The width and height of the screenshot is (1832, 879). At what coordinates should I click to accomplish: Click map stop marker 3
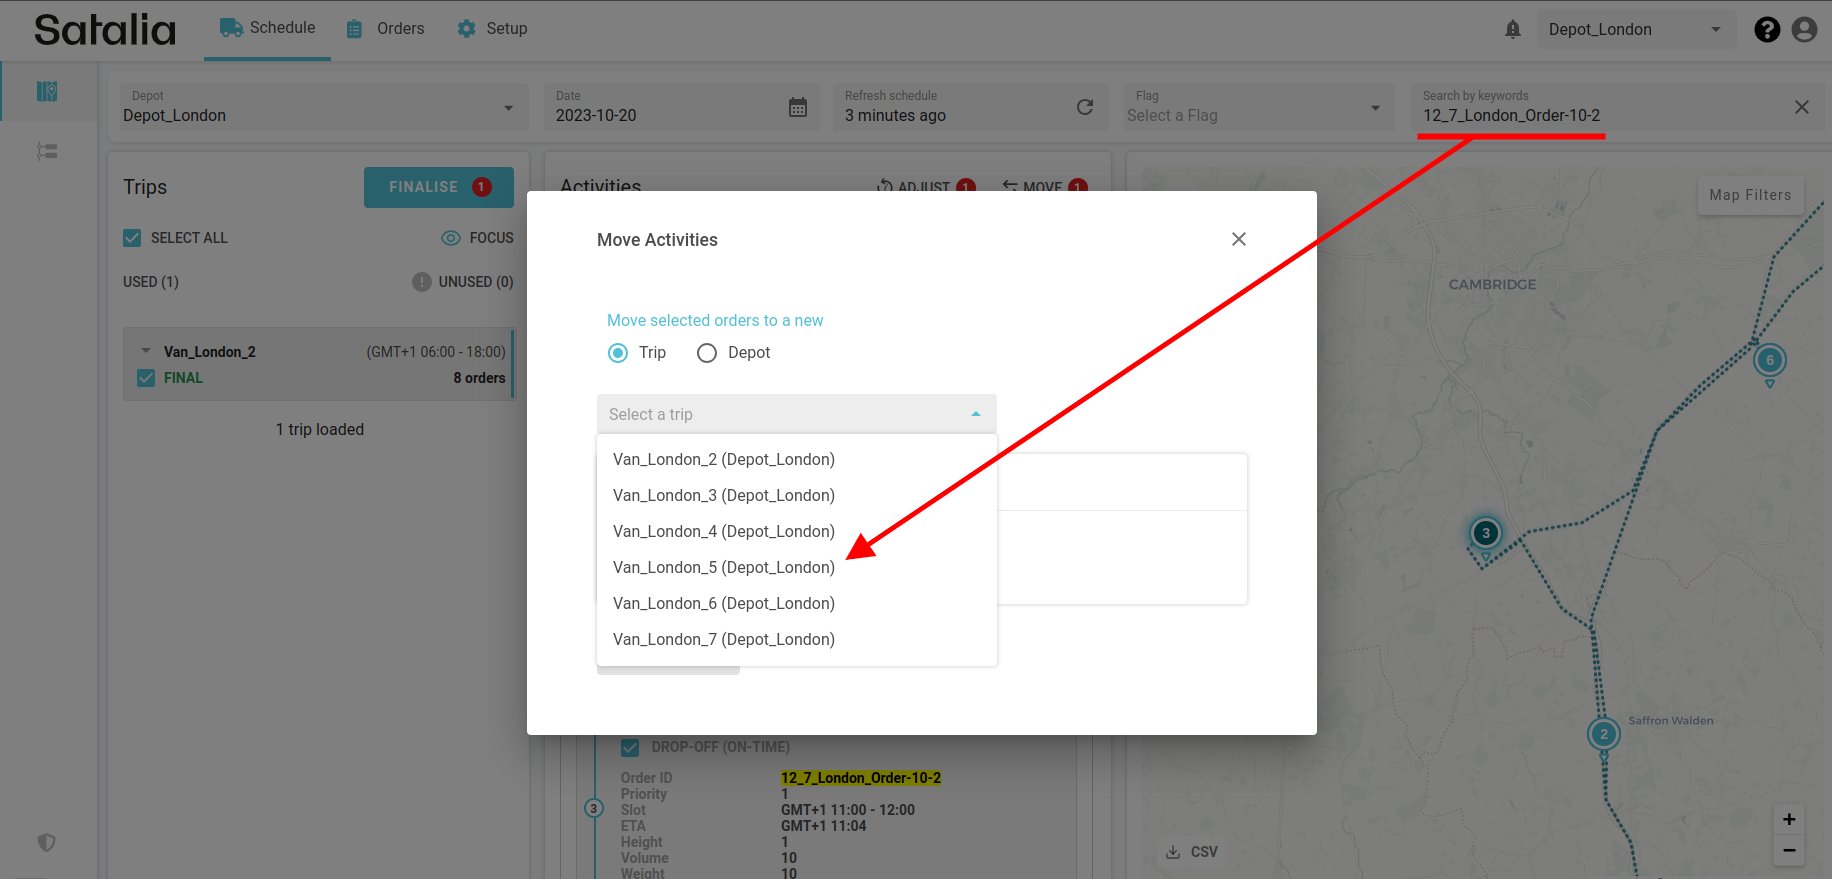pos(1486,533)
